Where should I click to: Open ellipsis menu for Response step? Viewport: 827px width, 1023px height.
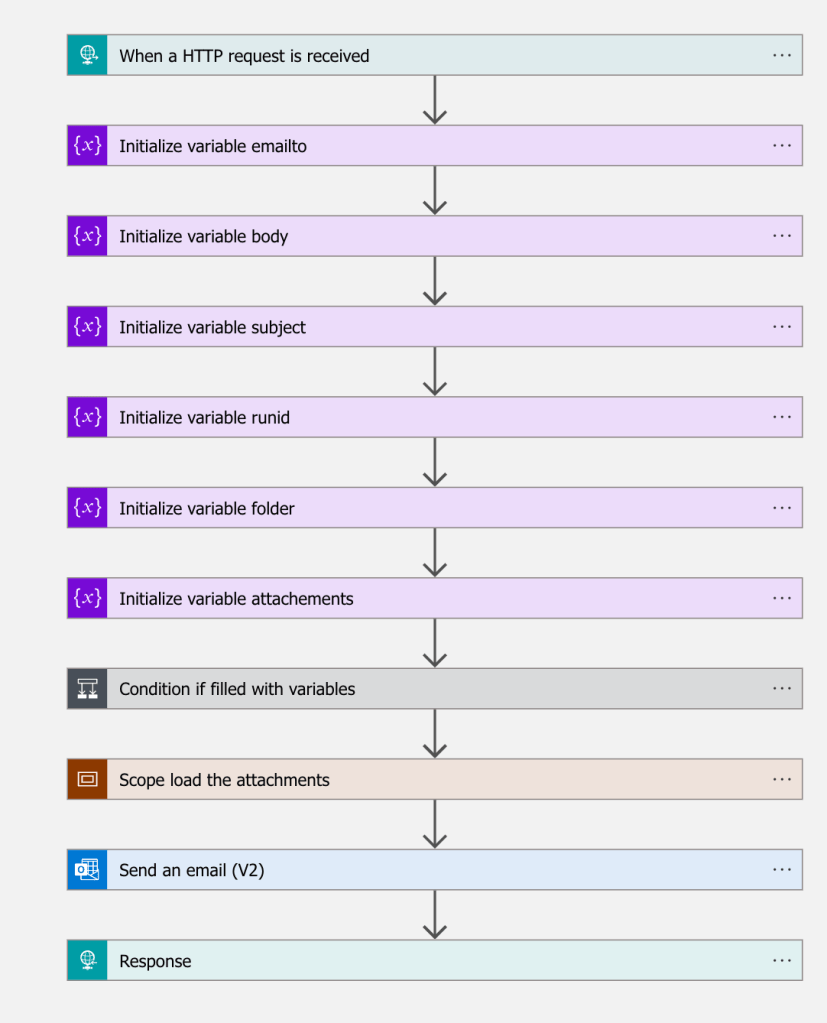point(782,960)
